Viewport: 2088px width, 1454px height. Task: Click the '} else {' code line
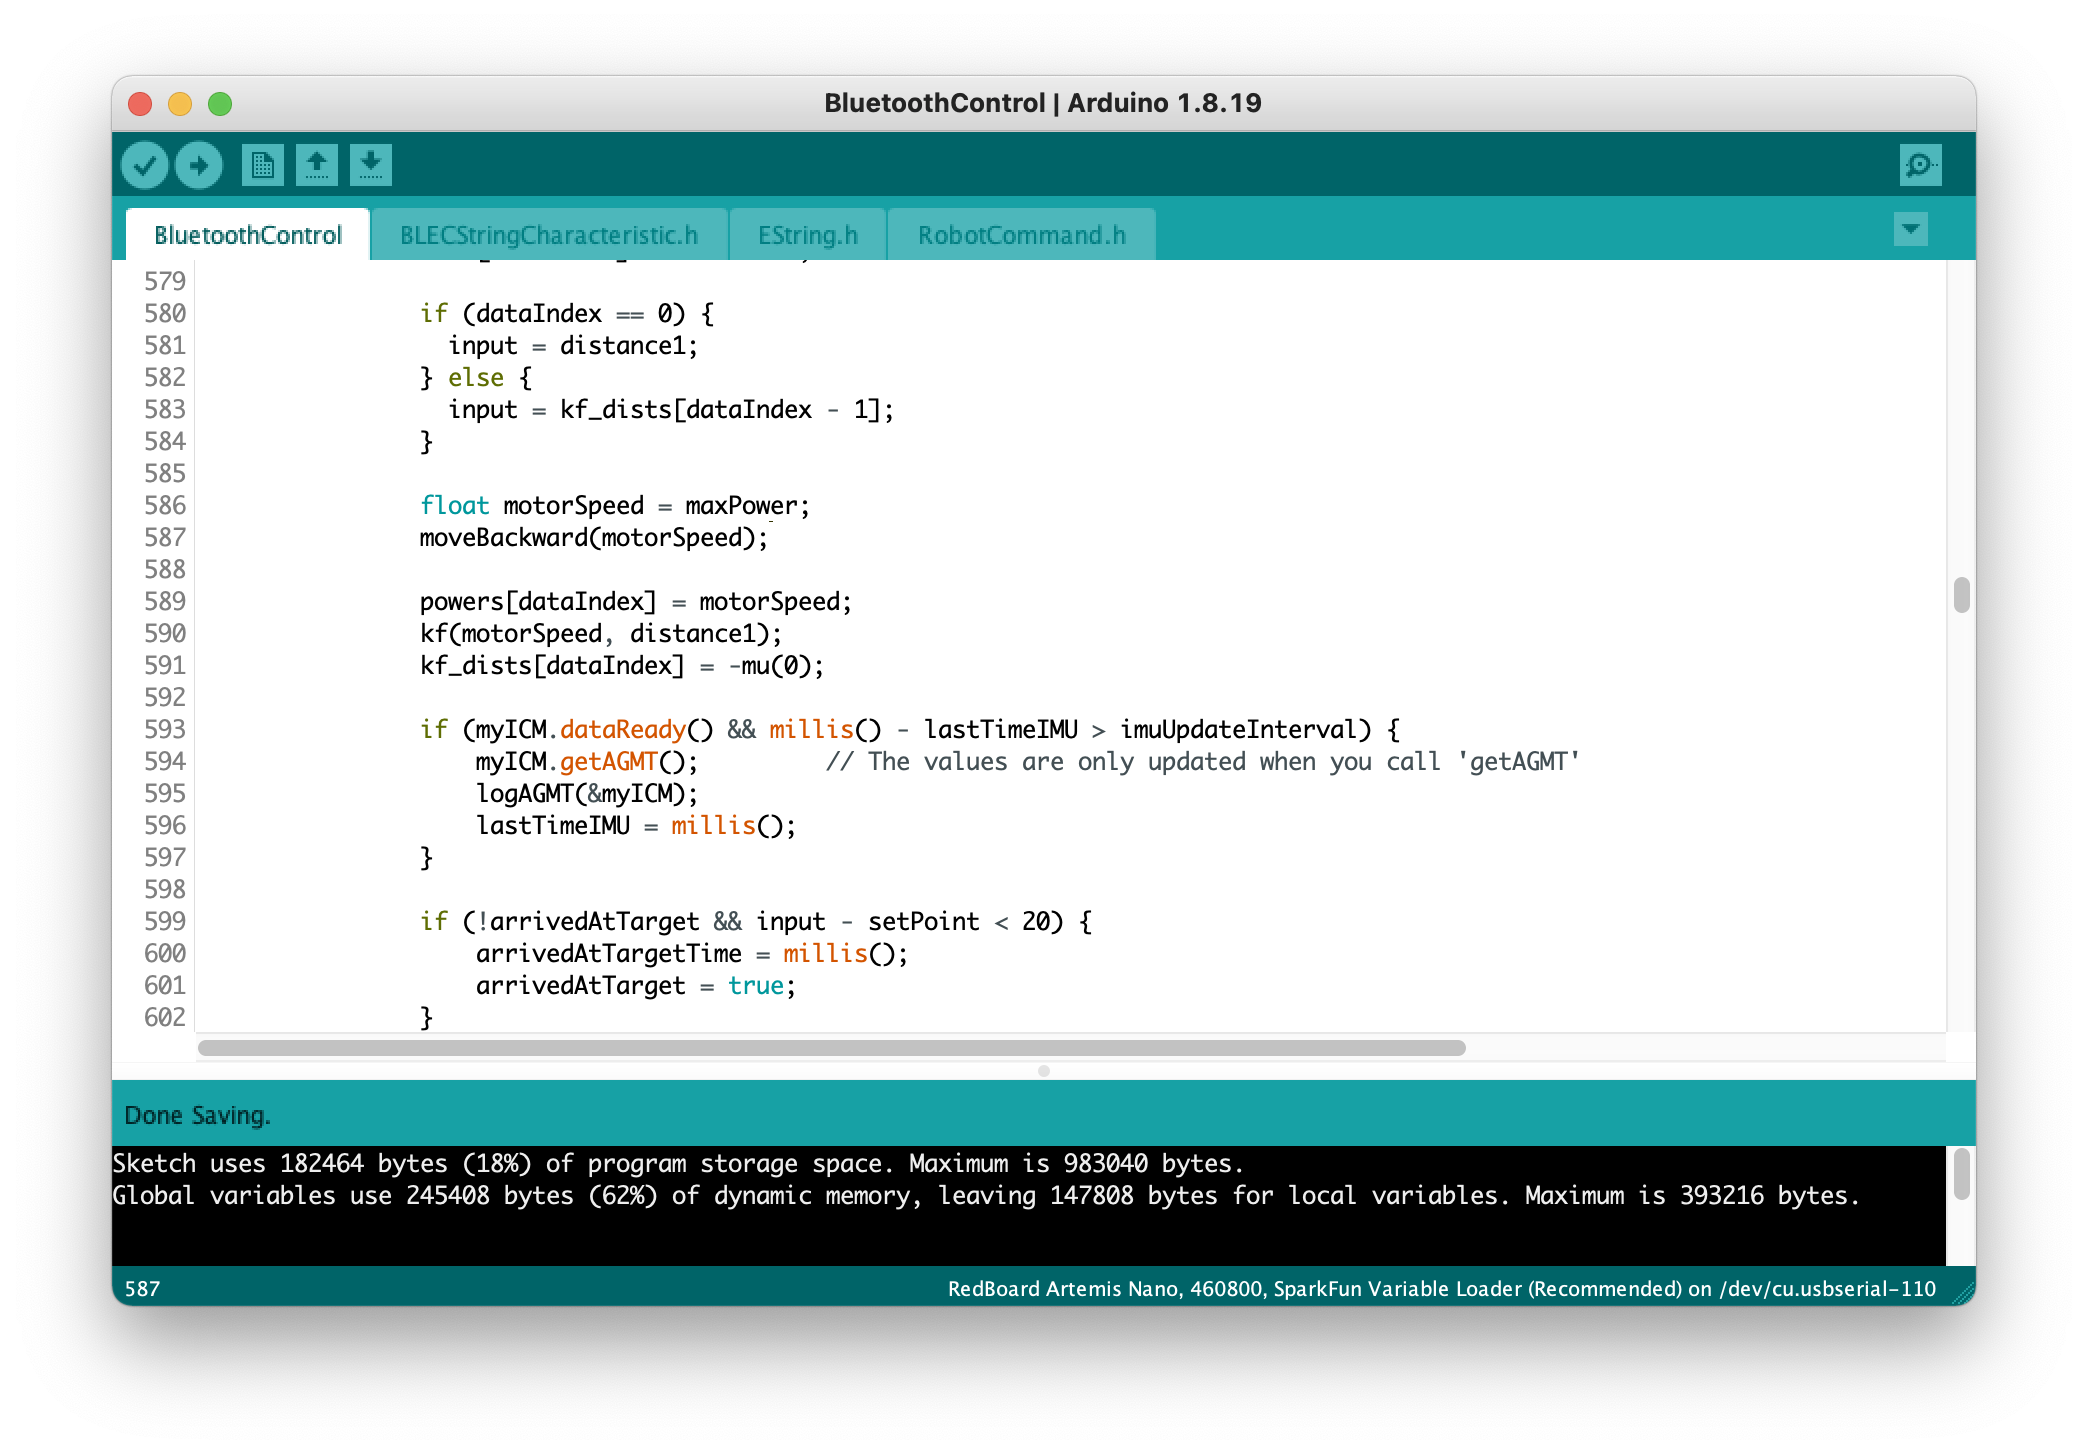[476, 378]
